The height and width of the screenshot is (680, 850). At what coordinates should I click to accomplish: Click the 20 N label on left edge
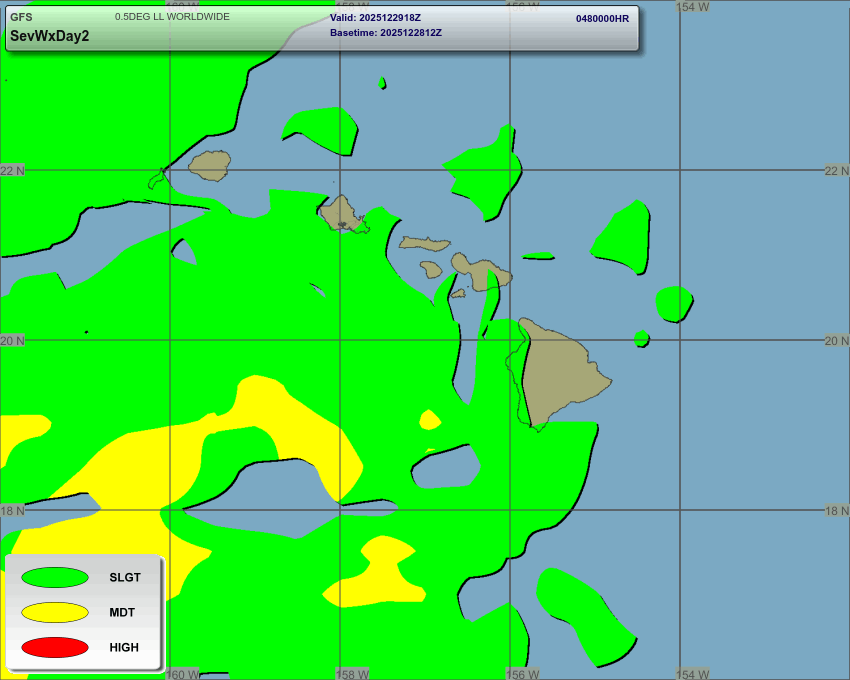(x=13, y=341)
